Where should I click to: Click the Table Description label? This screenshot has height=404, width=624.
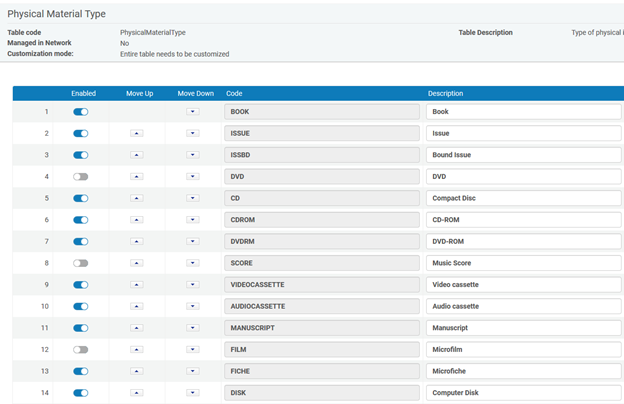pos(486,33)
